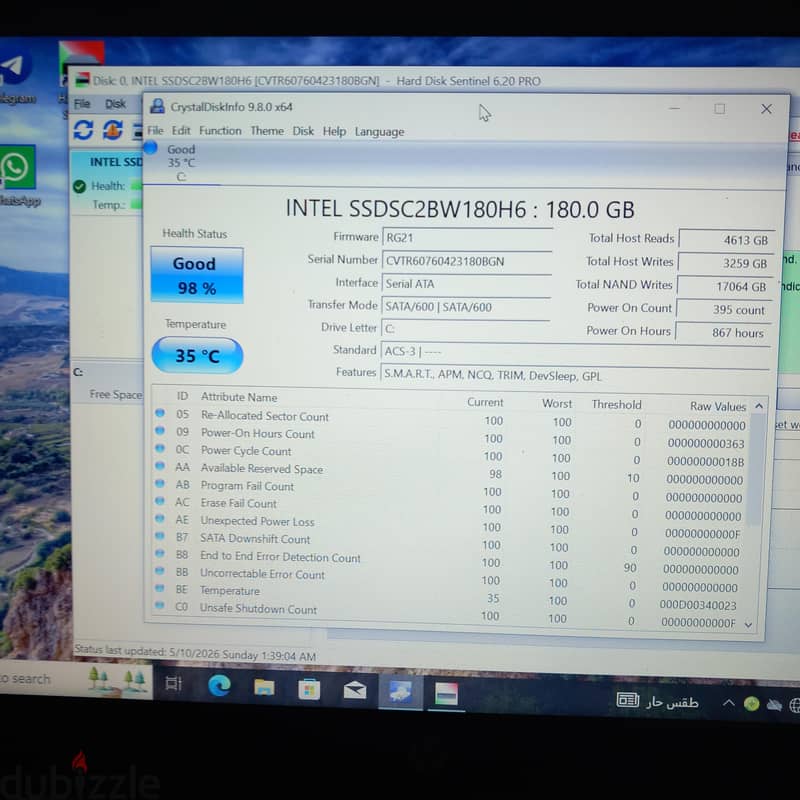This screenshot has width=800, height=800.
Task: Click the Attribute Name column header
Action: pos(239,397)
